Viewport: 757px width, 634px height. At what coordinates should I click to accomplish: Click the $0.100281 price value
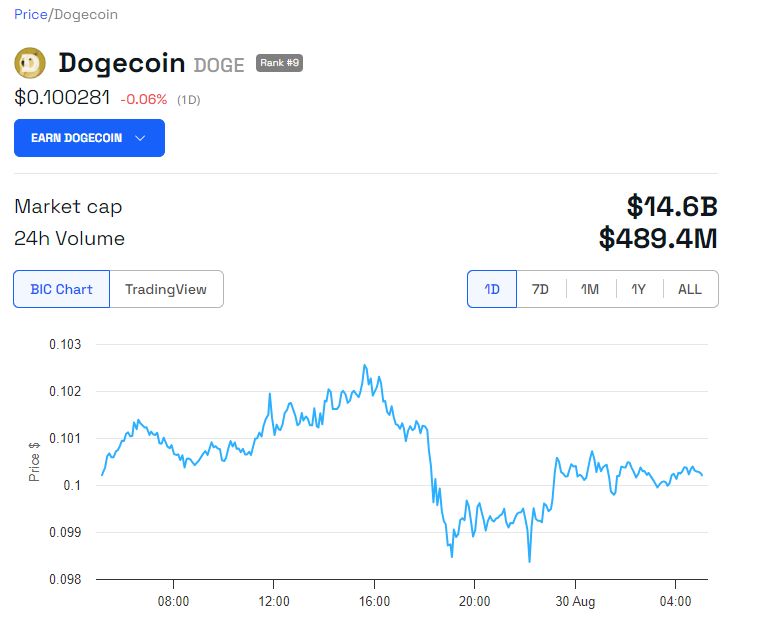coord(62,97)
